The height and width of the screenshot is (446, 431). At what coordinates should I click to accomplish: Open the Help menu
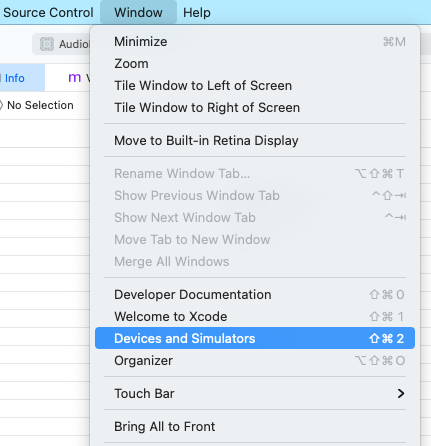point(197,12)
